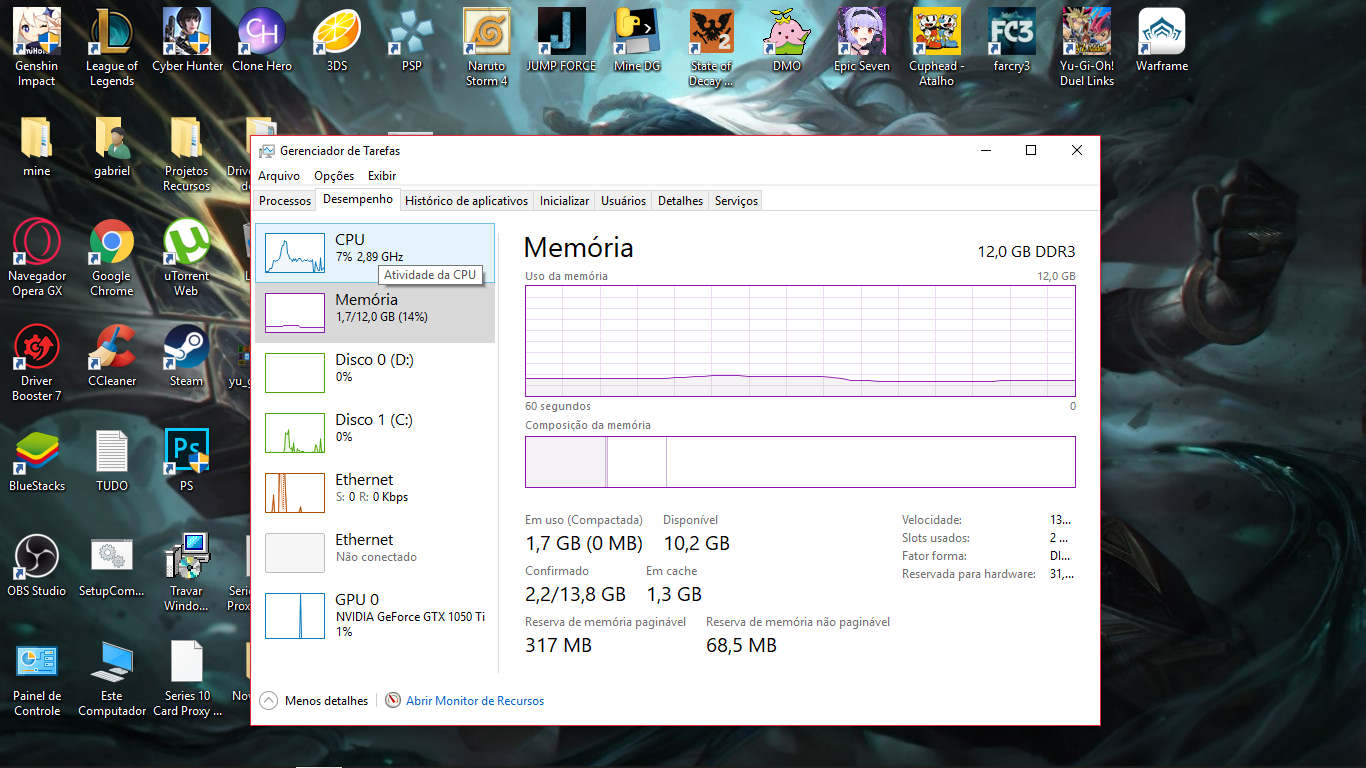The height and width of the screenshot is (768, 1366).
Task: Click the Task Manager title bar icon
Action: click(x=267, y=151)
